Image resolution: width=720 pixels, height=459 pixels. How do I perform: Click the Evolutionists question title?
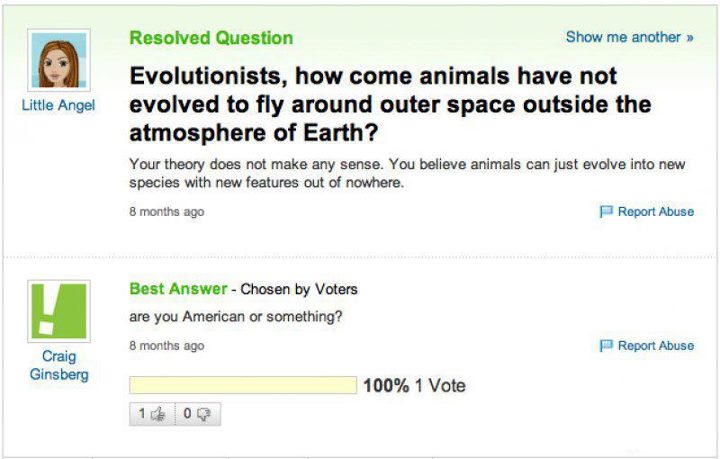point(390,104)
